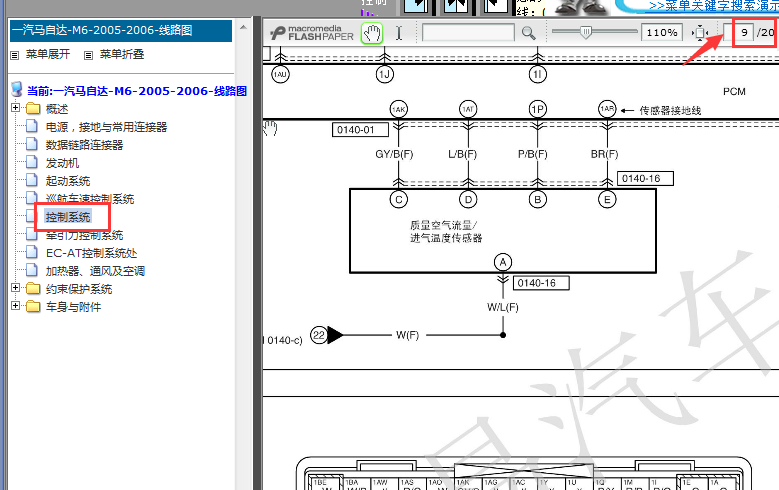Click folder icon of 约束保护系统

[33, 289]
